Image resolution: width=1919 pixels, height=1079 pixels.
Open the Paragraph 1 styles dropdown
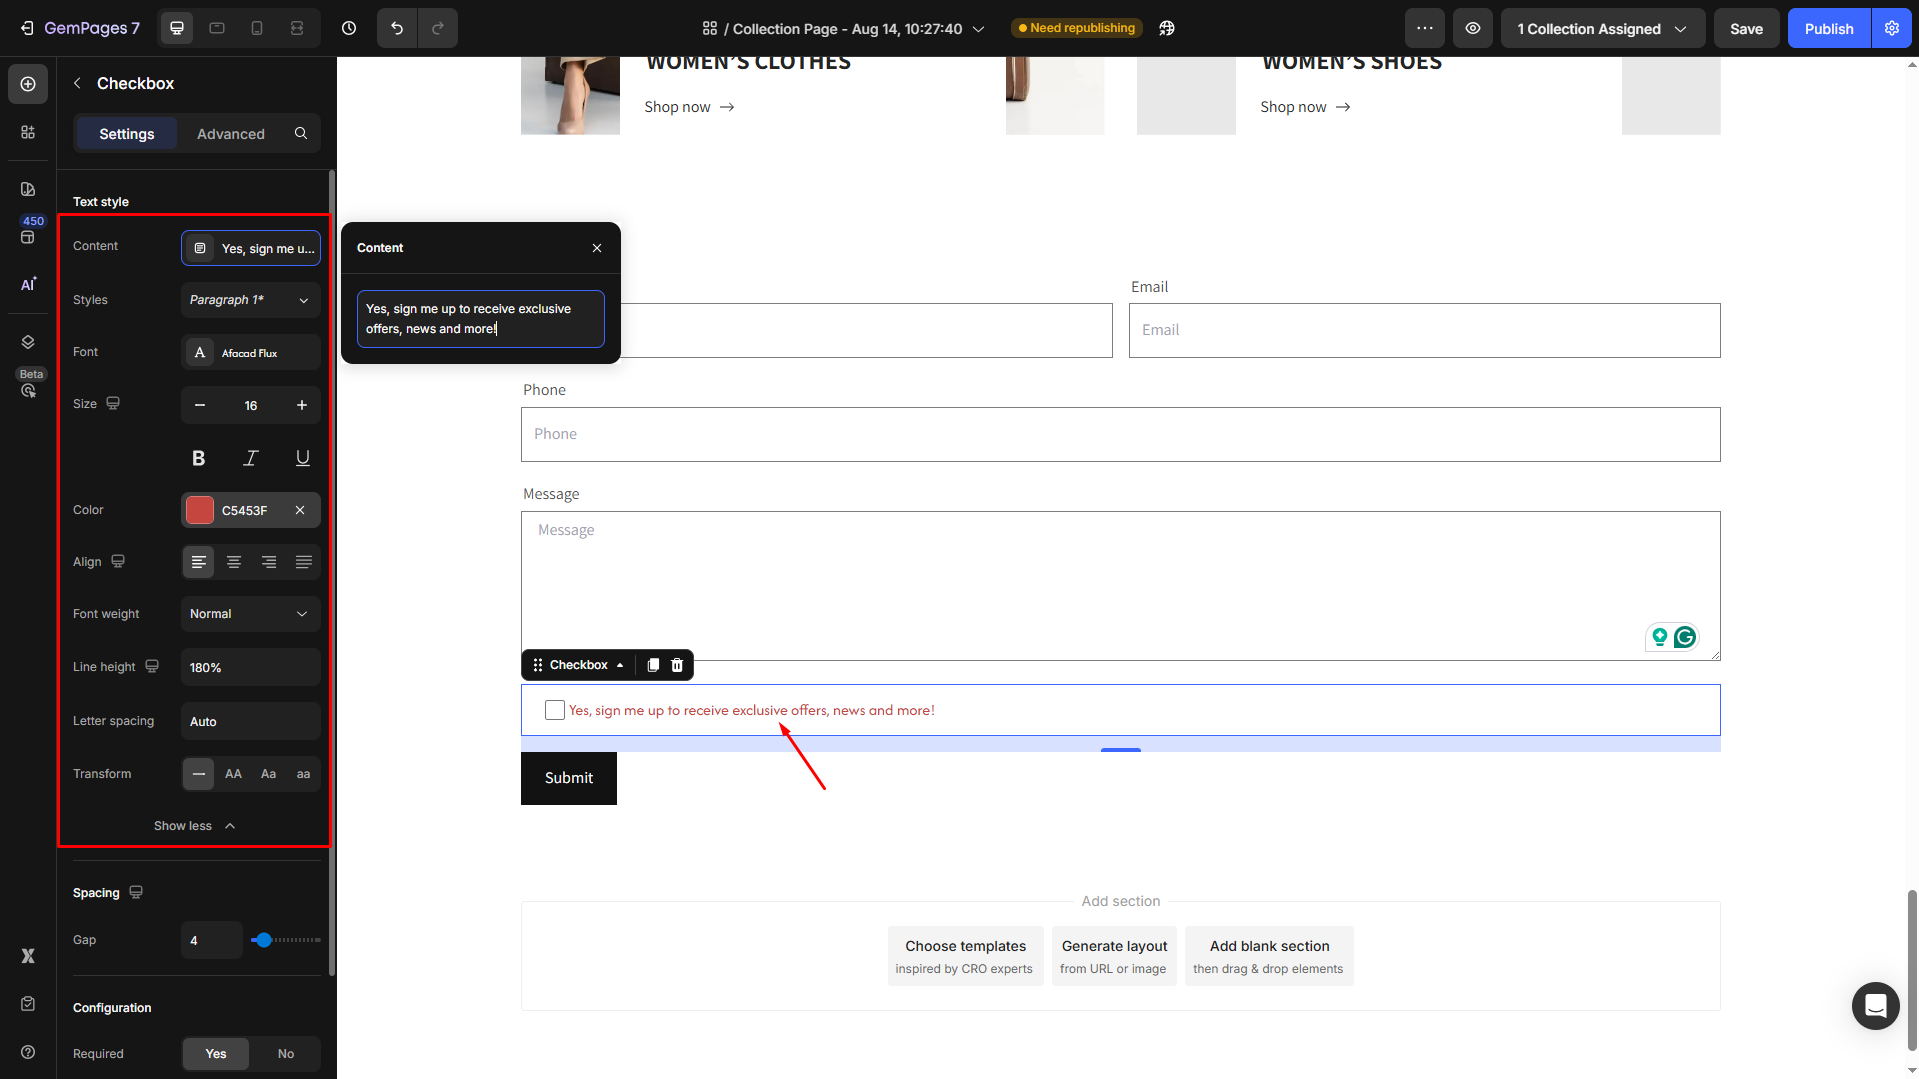click(250, 300)
